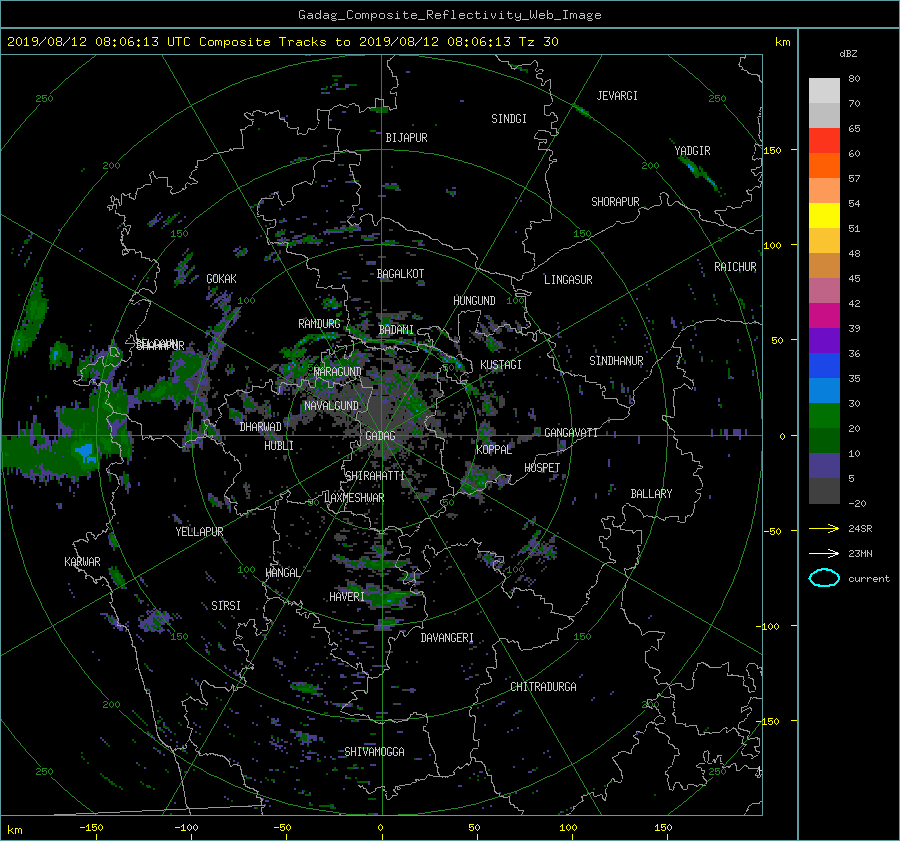Click the RAMDURG city label
The height and width of the screenshot is (841, 900).
[319, 324]
